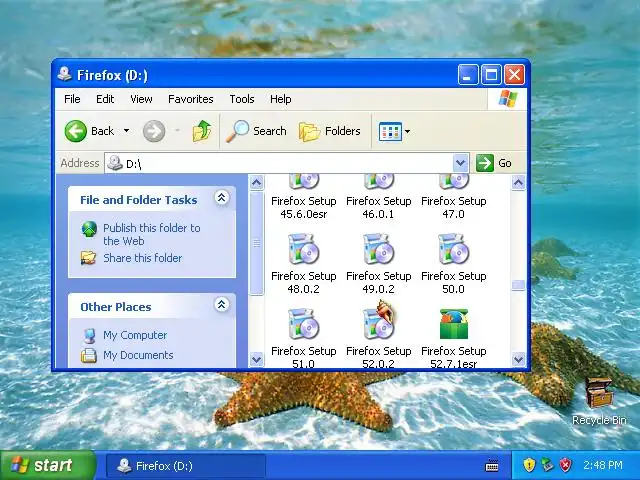640x480 pixels.
Task: Minimize the Firefox (D:) window
Action: click(x=468, y=75)
